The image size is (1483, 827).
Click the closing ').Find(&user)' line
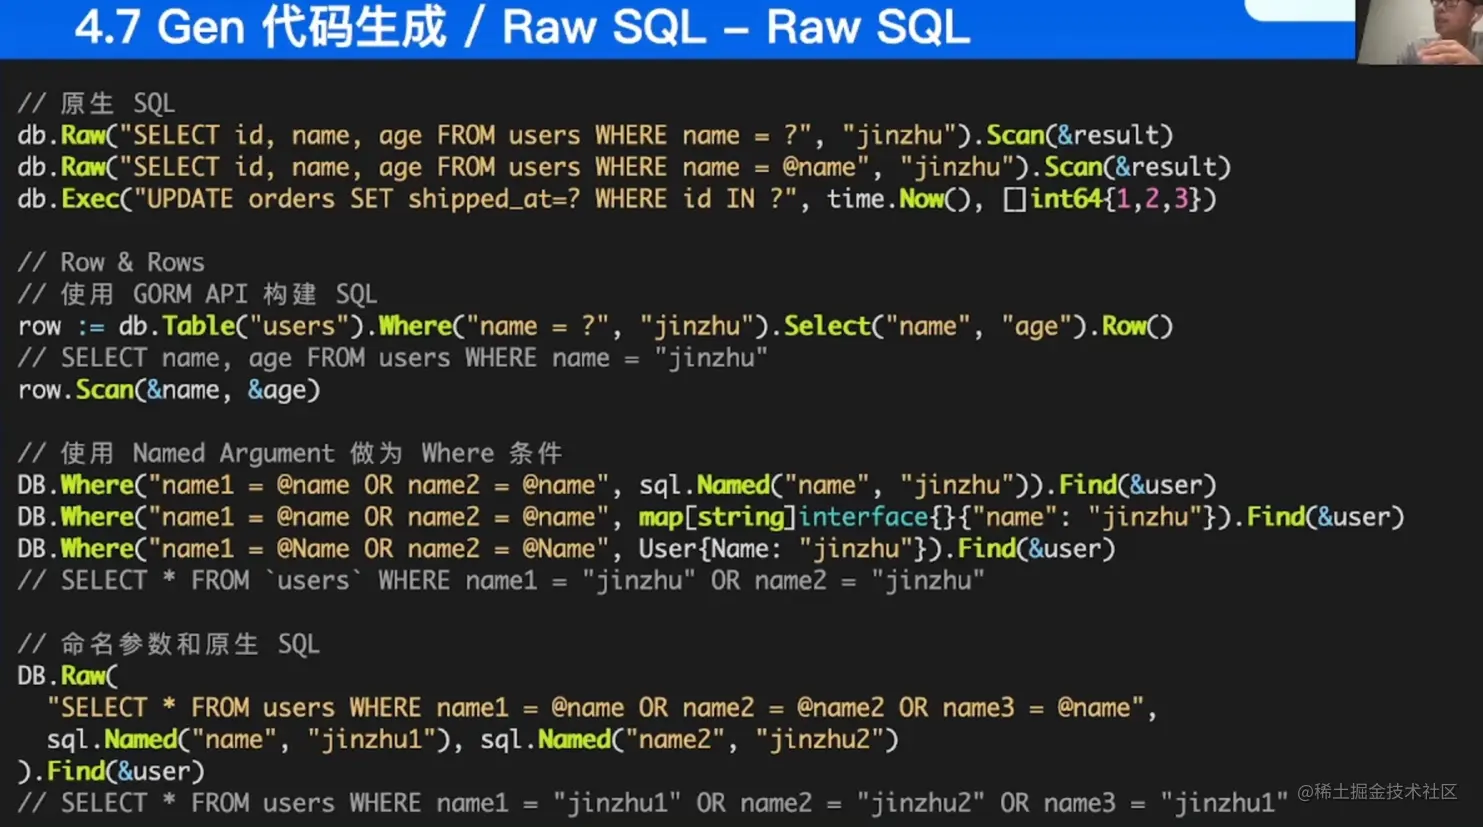[111, 772]
